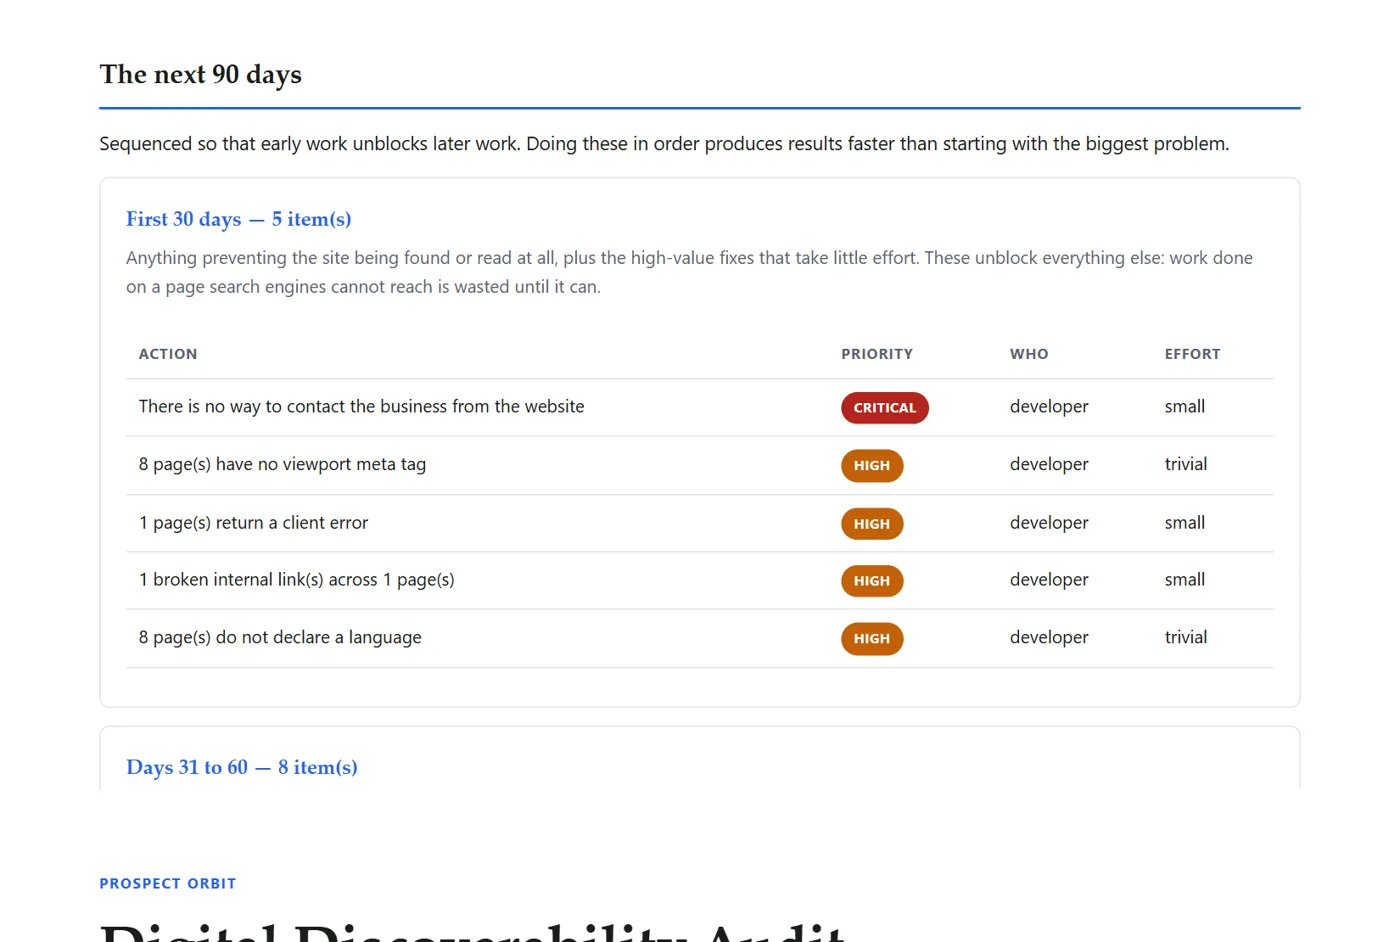Select "8 page(s) have no viewport meta tag"
Image resolution: width=1400 pixels, height=942 pixels.
pyautogui.click(x=282, y=465)
